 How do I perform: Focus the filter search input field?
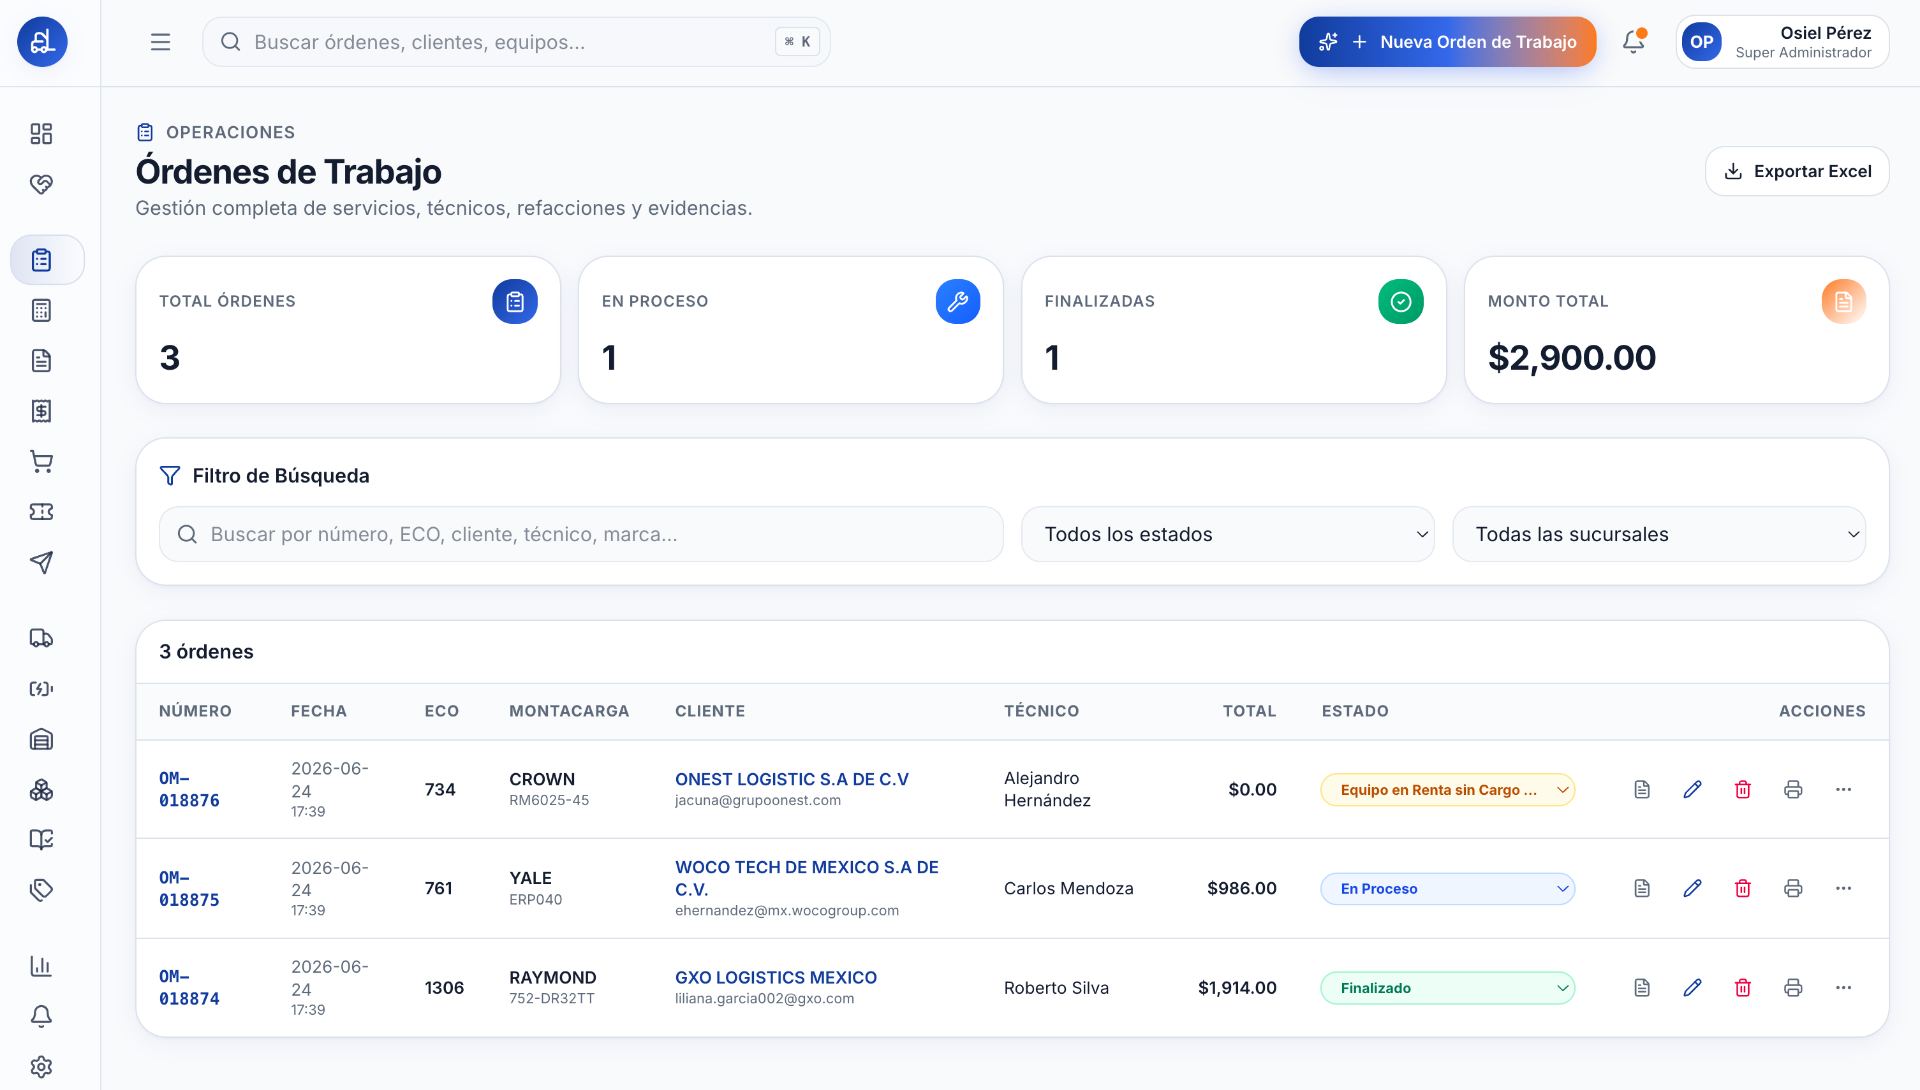(581, 534)
